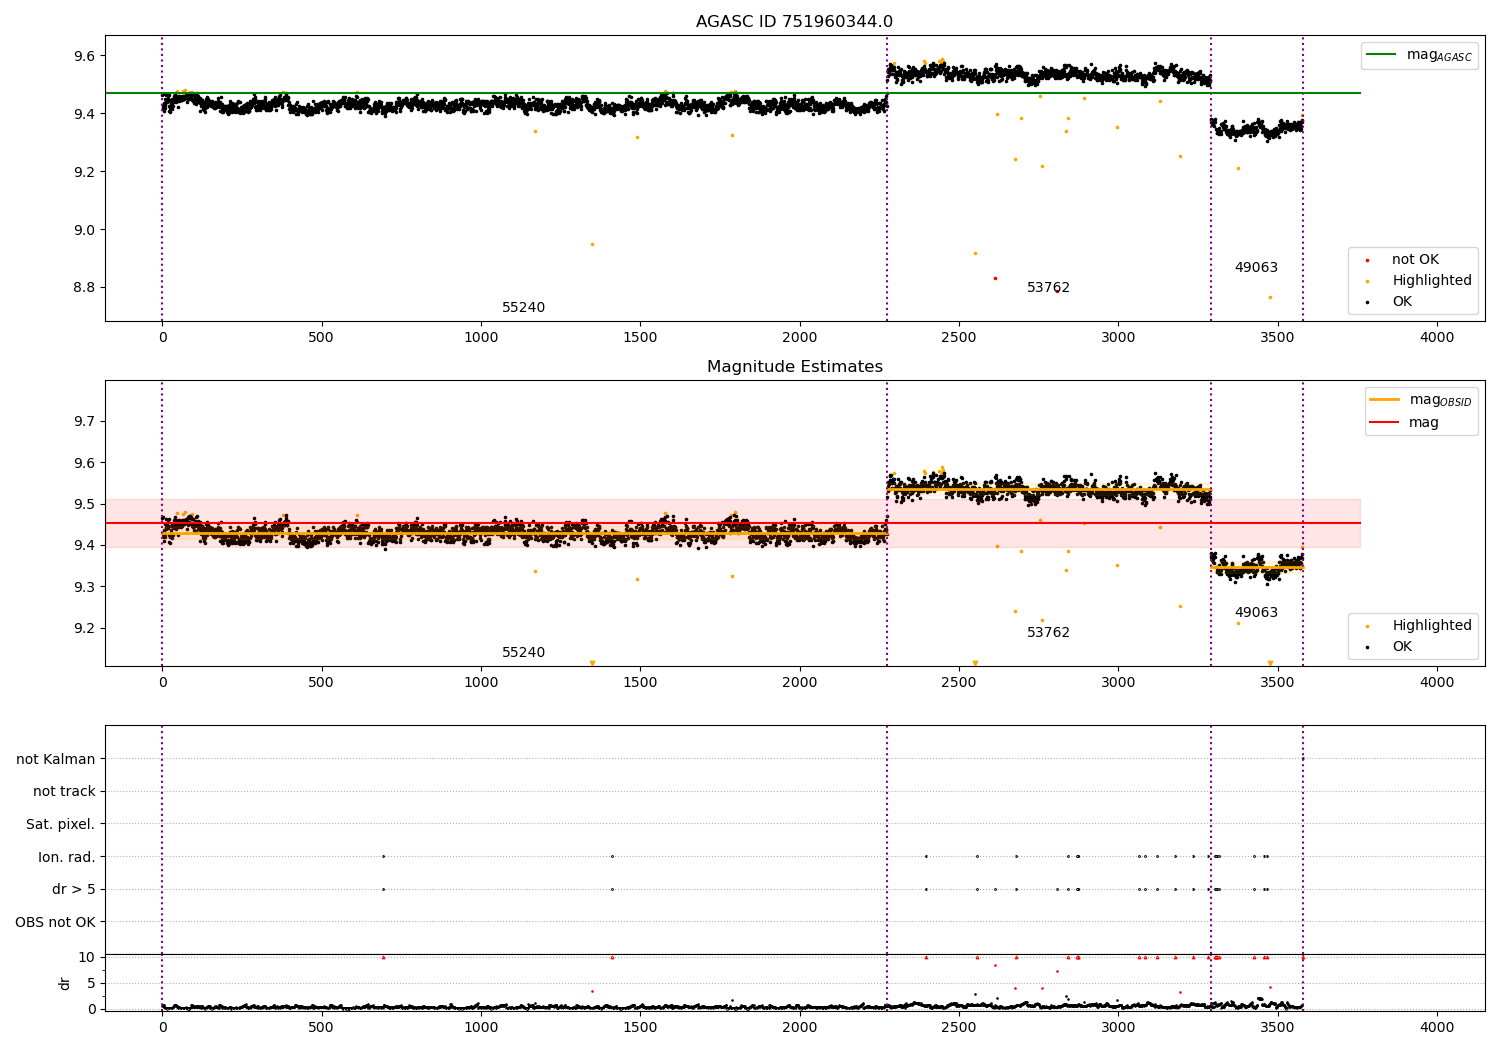Click the 49063 observation label in Magnitude Estimates plot
Image resolution: width=1500 pixels, height=1050 pixels.
pos(1256,613)
